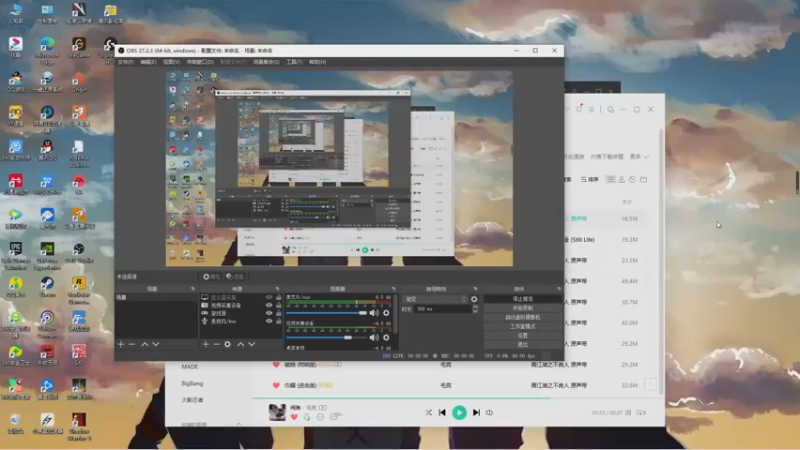
Task: Open the skin shirt icon in the music player
Action: [x=579, y=109]
